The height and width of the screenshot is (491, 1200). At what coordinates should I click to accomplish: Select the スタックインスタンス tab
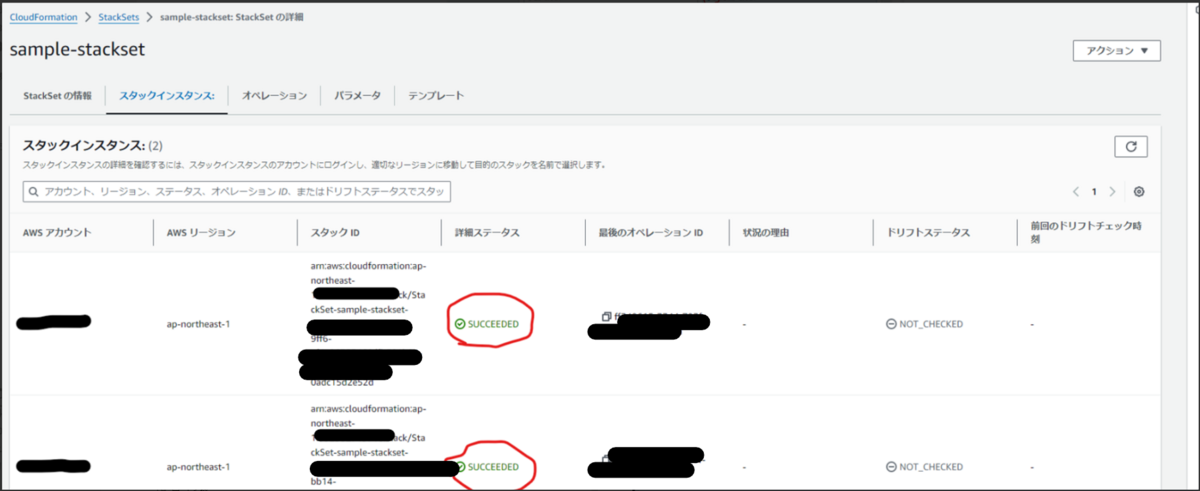point(167,96)
